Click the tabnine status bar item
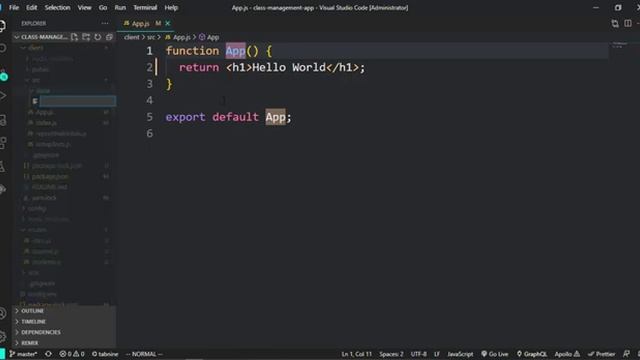 pos(105,354)
